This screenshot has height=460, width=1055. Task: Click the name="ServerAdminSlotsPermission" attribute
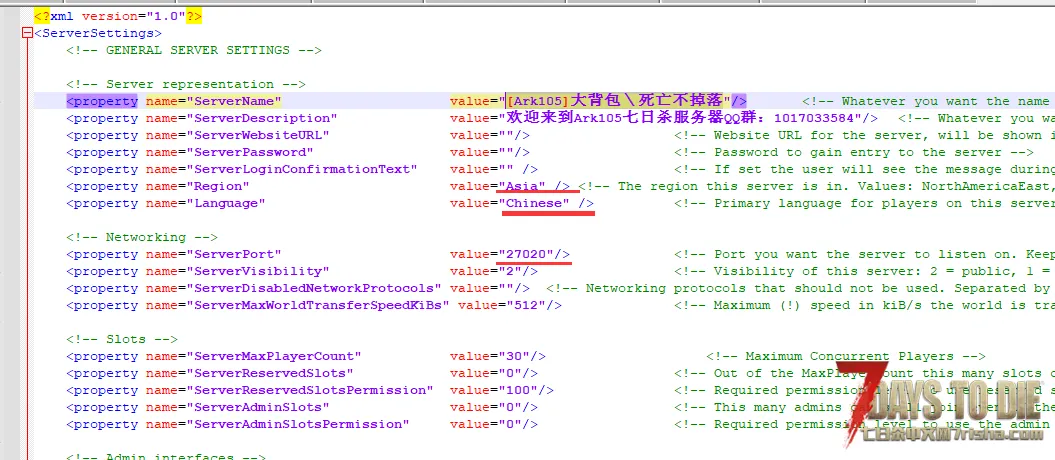click(x=277, y=424)
